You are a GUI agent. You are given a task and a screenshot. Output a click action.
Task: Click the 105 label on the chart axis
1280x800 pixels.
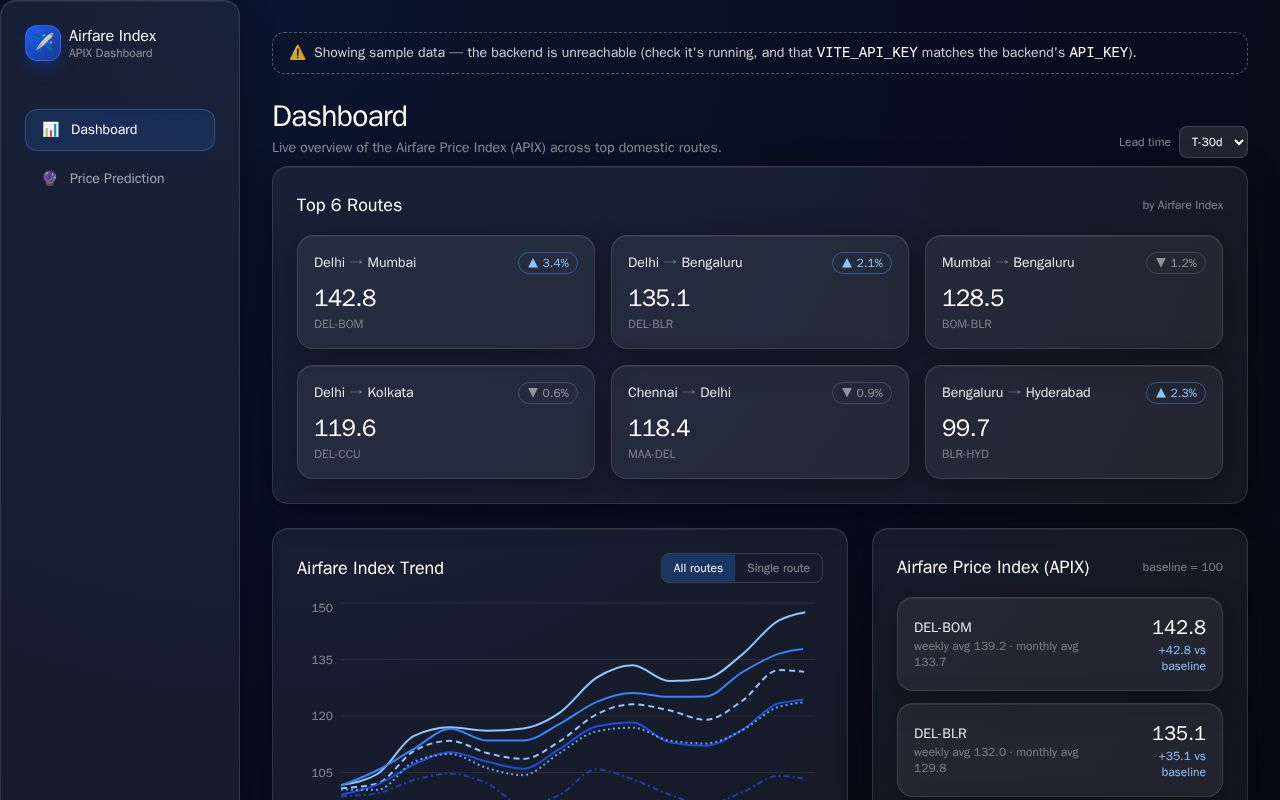coord(322,773)
